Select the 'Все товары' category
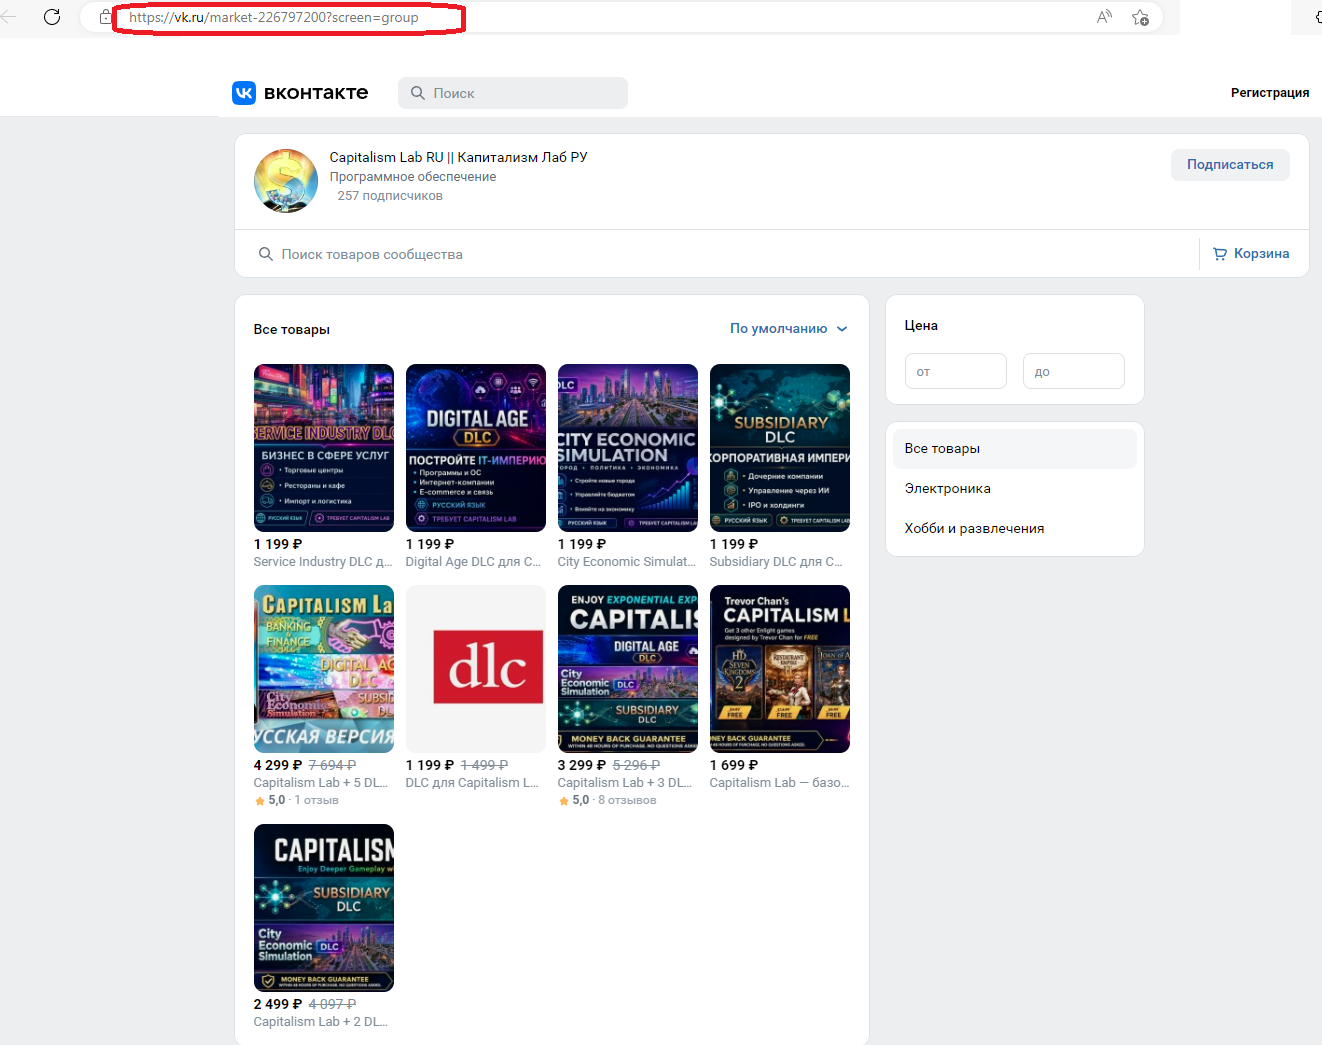1322x1045 pixels. point(1015,449)
